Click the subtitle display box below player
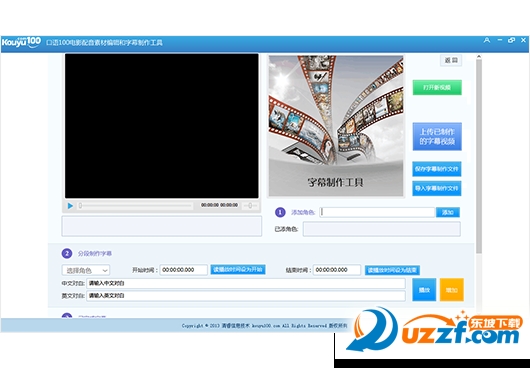The image size is (530, 368). coord(162,226)
